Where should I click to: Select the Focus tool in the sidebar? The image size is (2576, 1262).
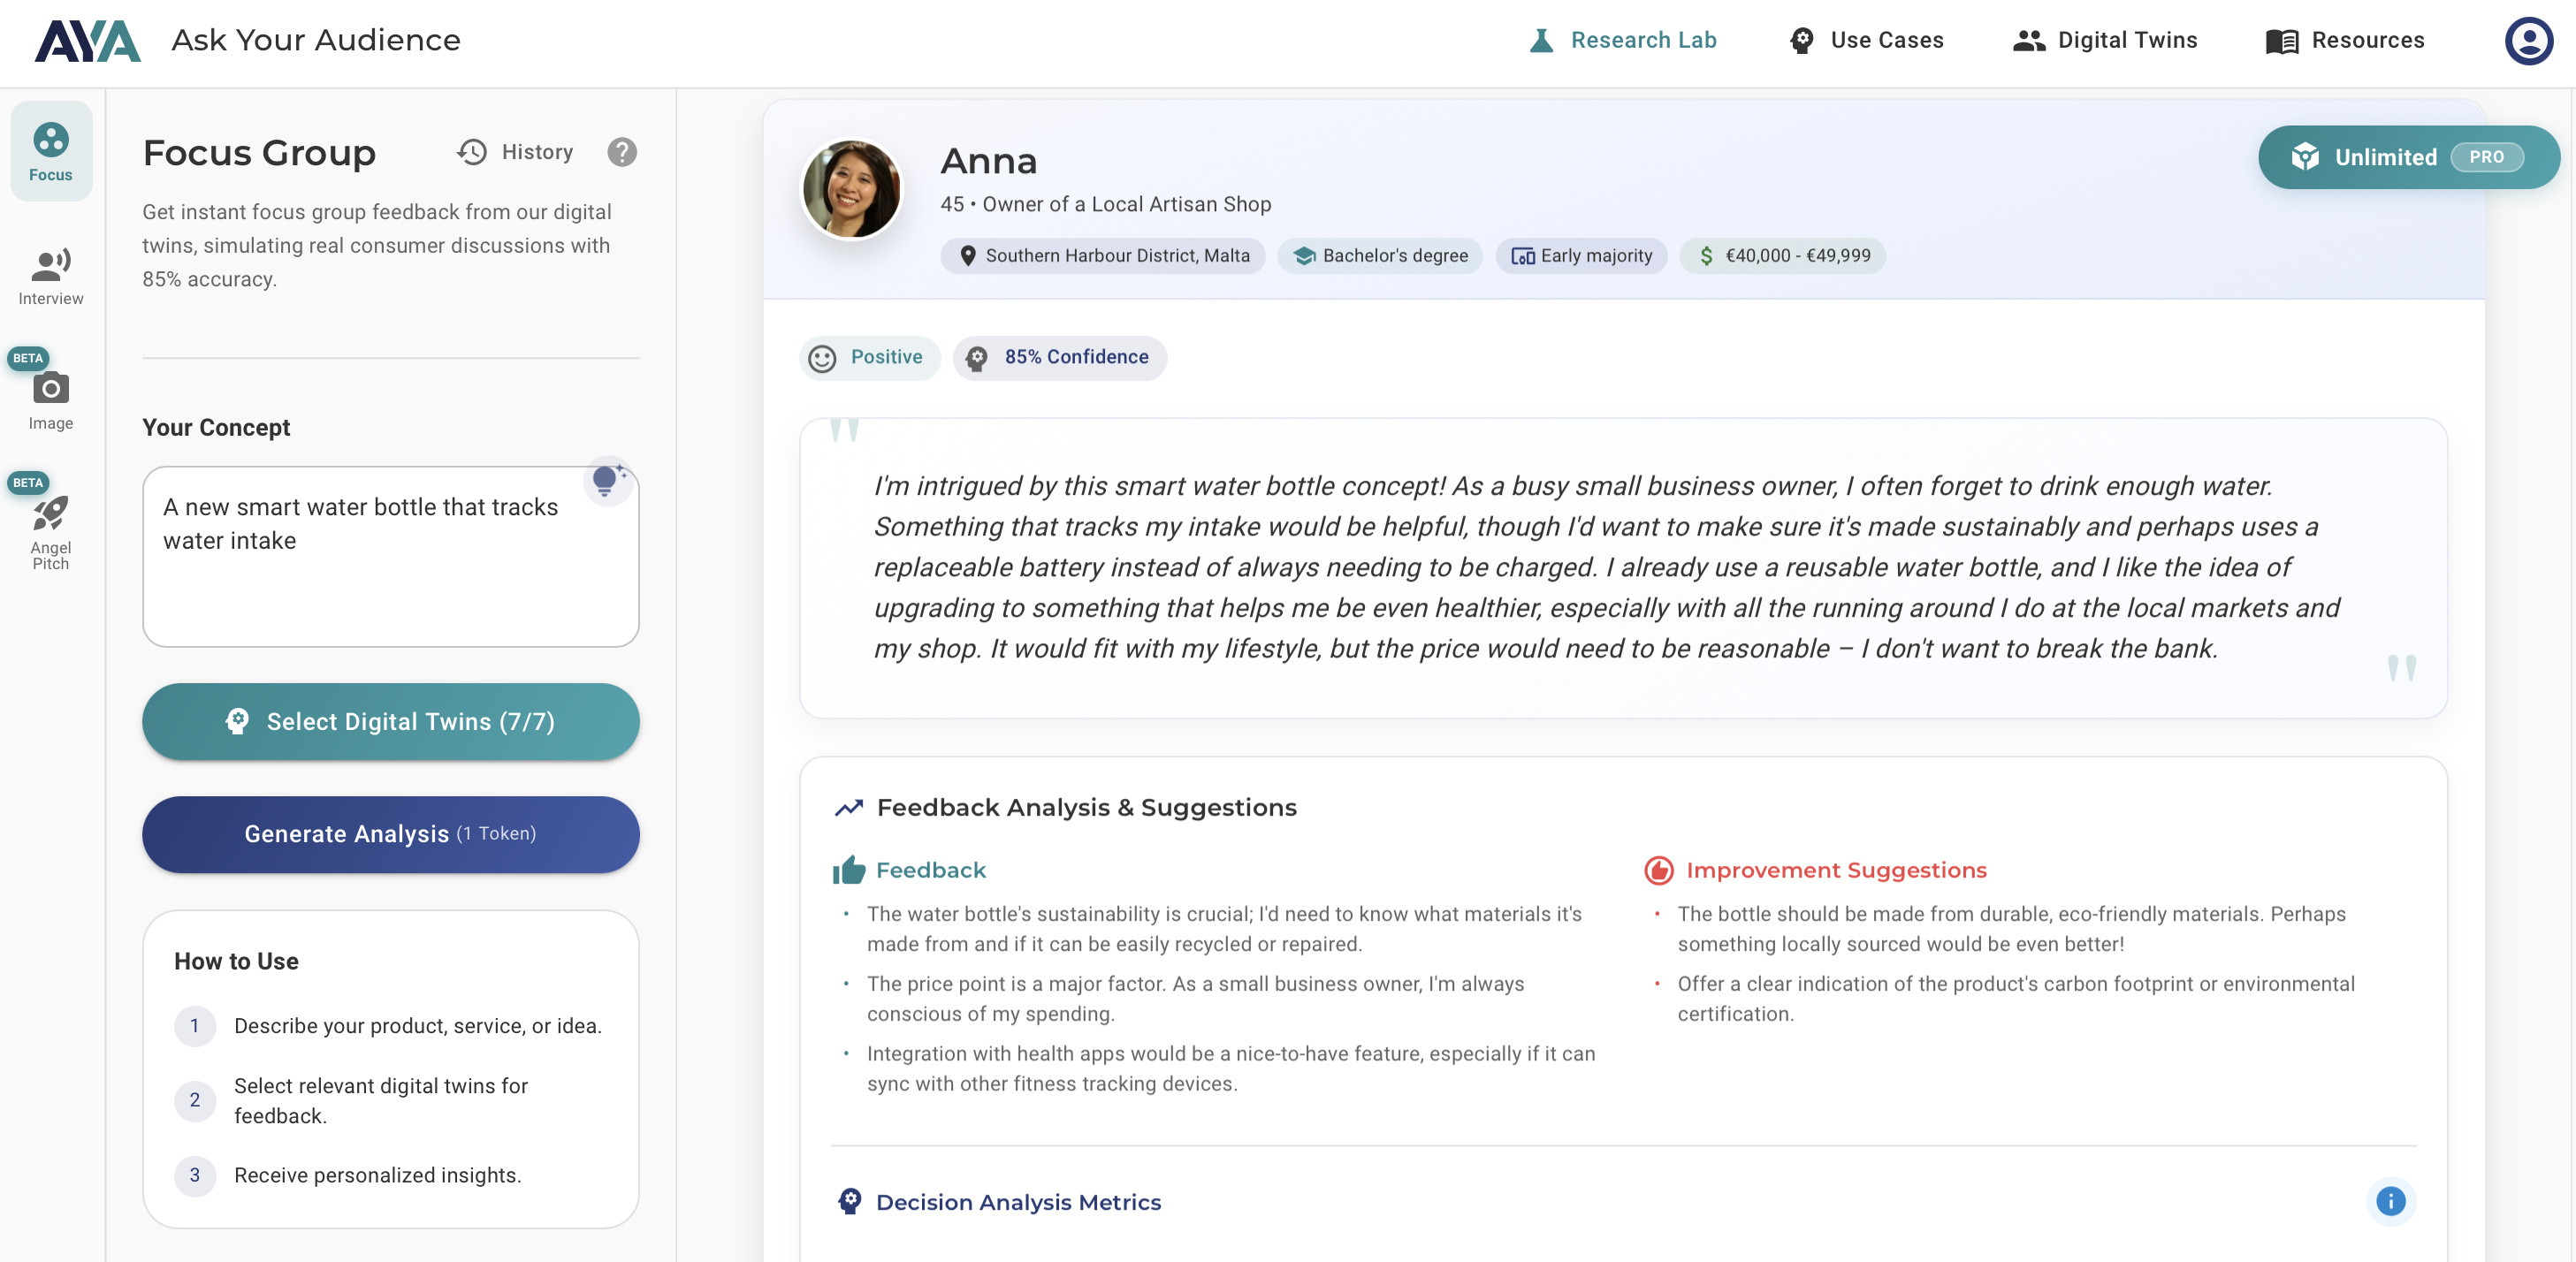click(50, 150)
